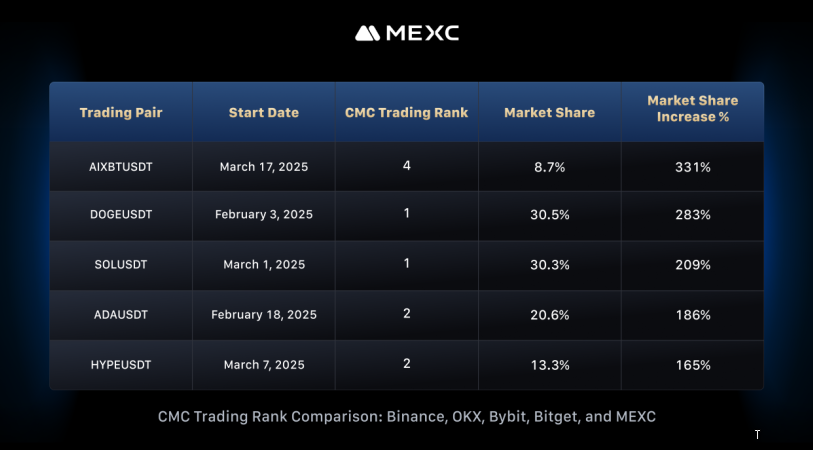This screenshot has height=450, width=813.
Task: Select the HYPEUSDT trading pair cell
Action: [121, 365]
